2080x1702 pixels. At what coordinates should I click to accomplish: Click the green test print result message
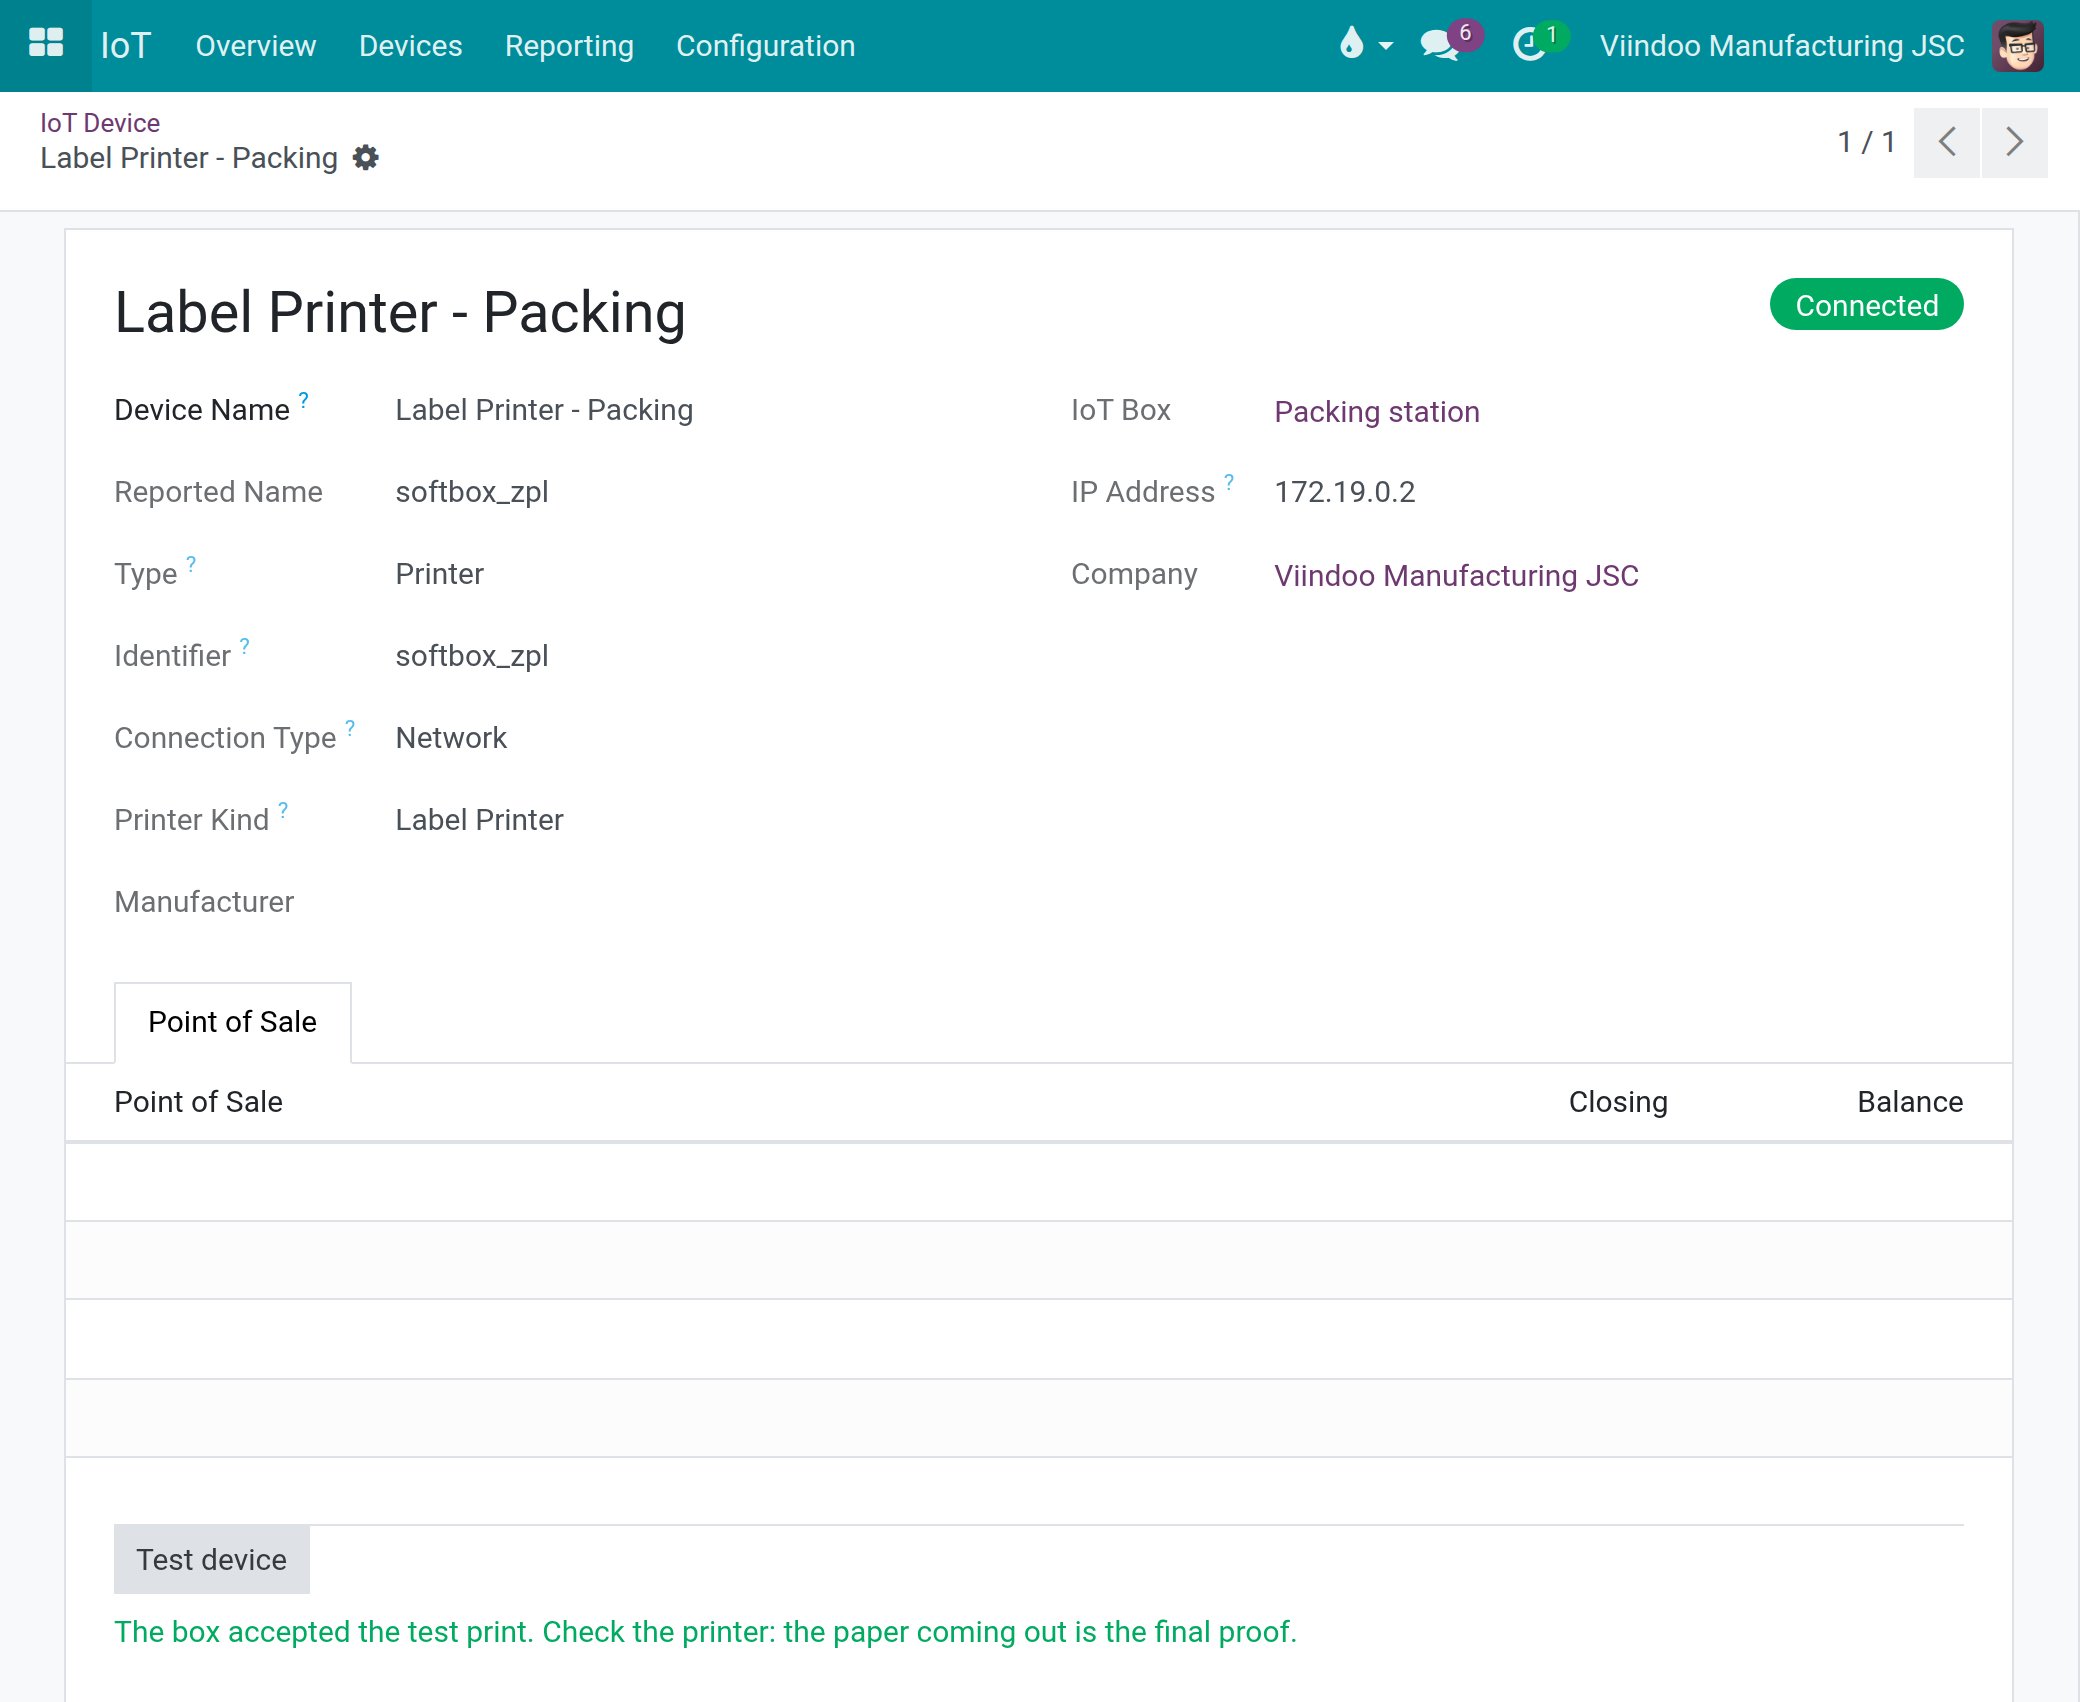tap(706, 1632)
